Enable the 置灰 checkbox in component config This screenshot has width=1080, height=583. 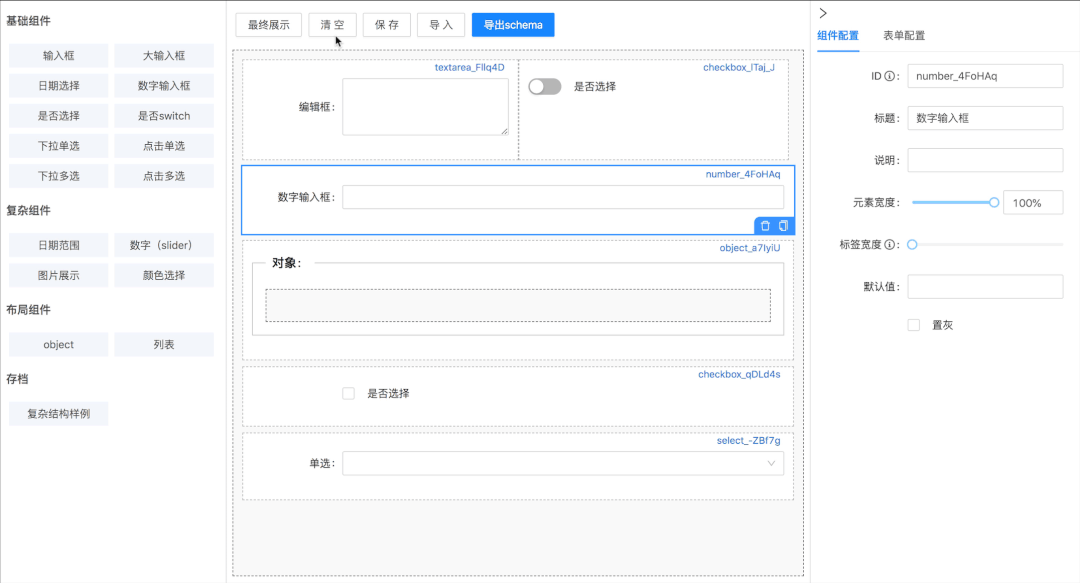pos(913,324)
